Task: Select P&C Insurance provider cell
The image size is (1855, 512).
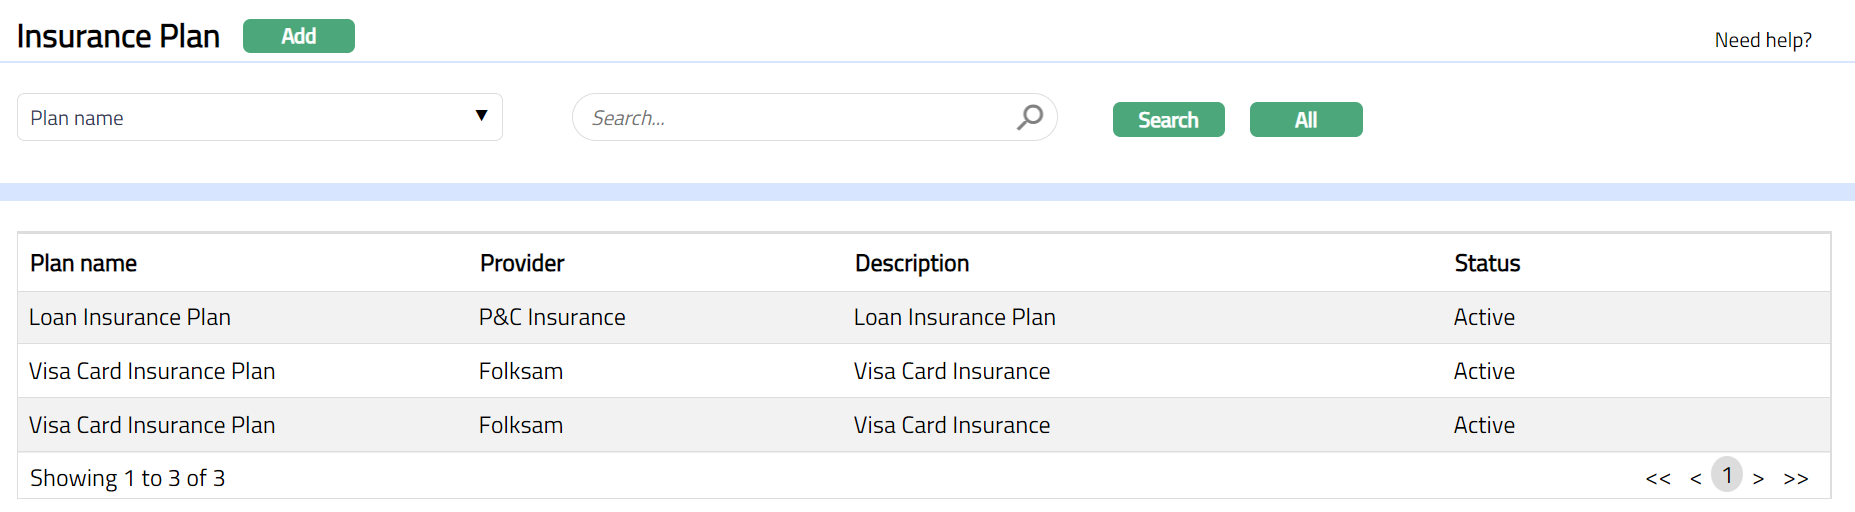Action: click(552, 317)
